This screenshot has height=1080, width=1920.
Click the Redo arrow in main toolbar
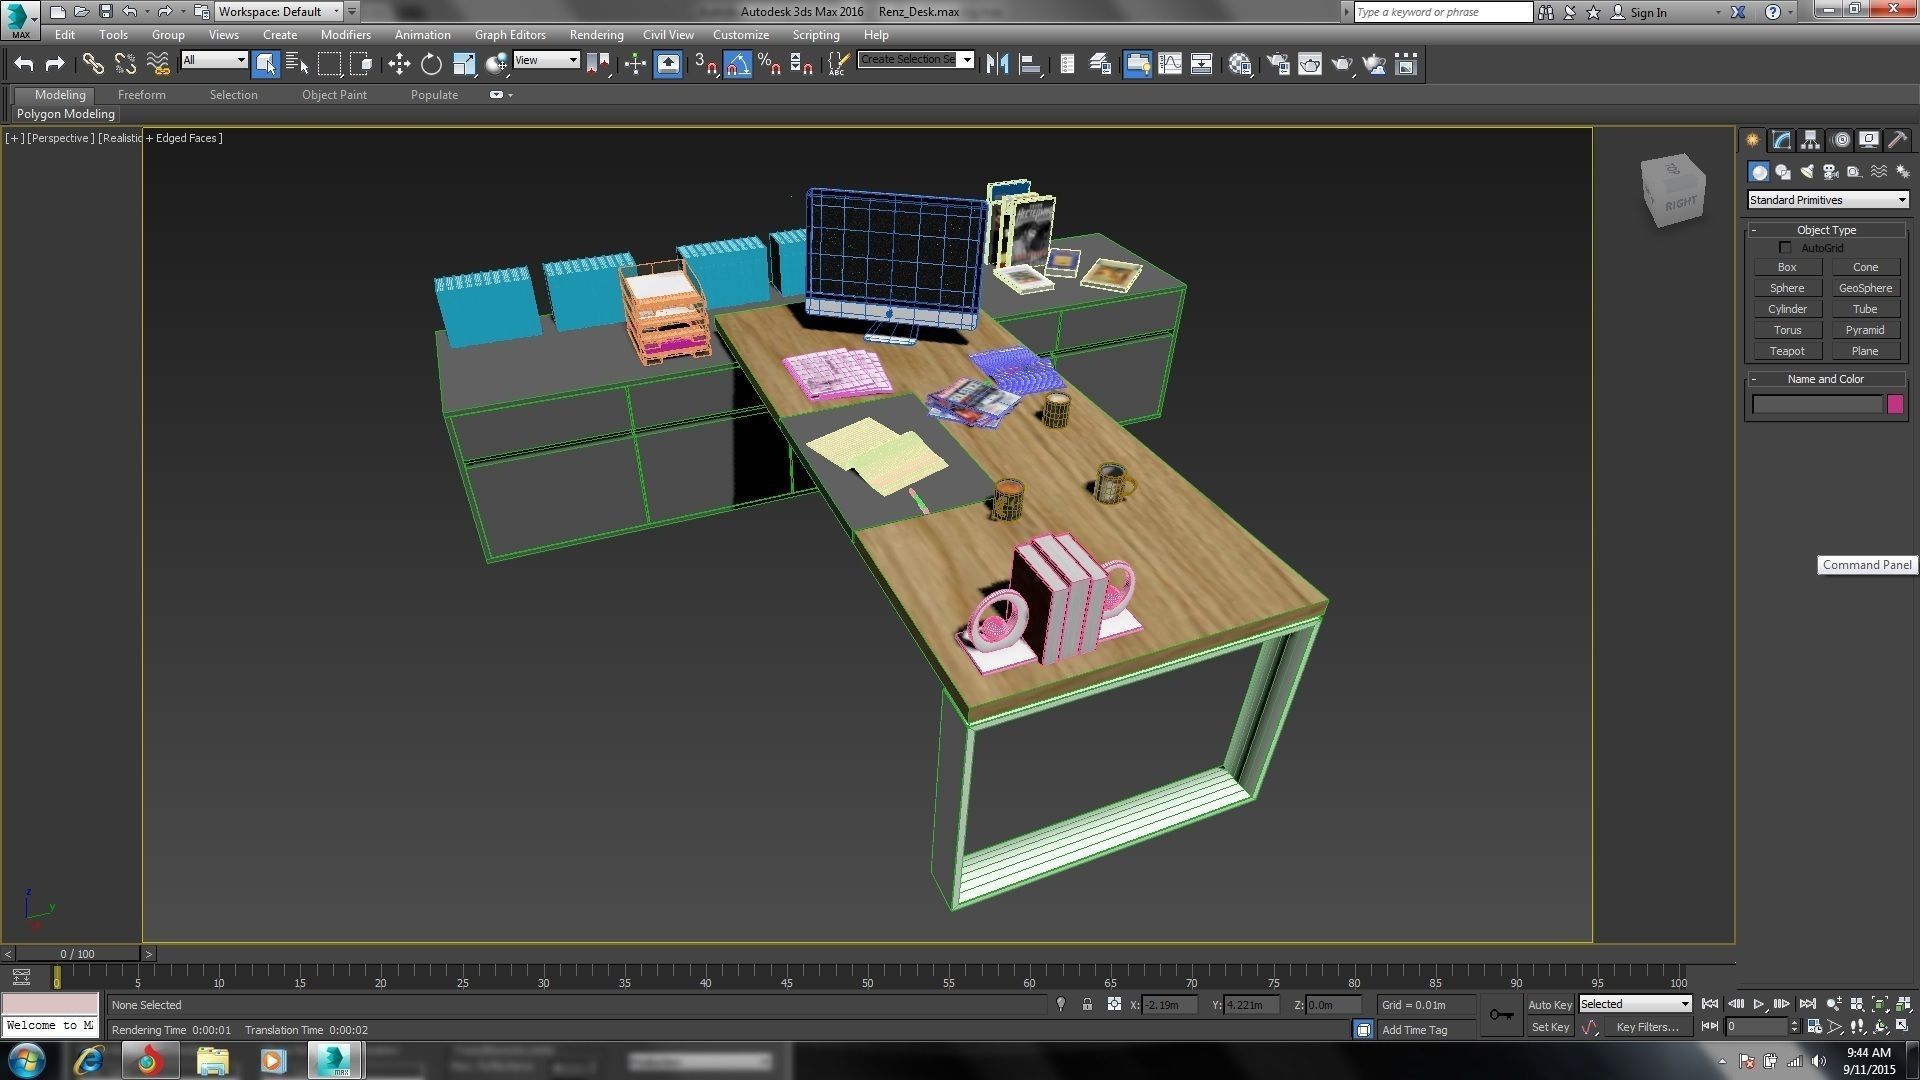55,64
